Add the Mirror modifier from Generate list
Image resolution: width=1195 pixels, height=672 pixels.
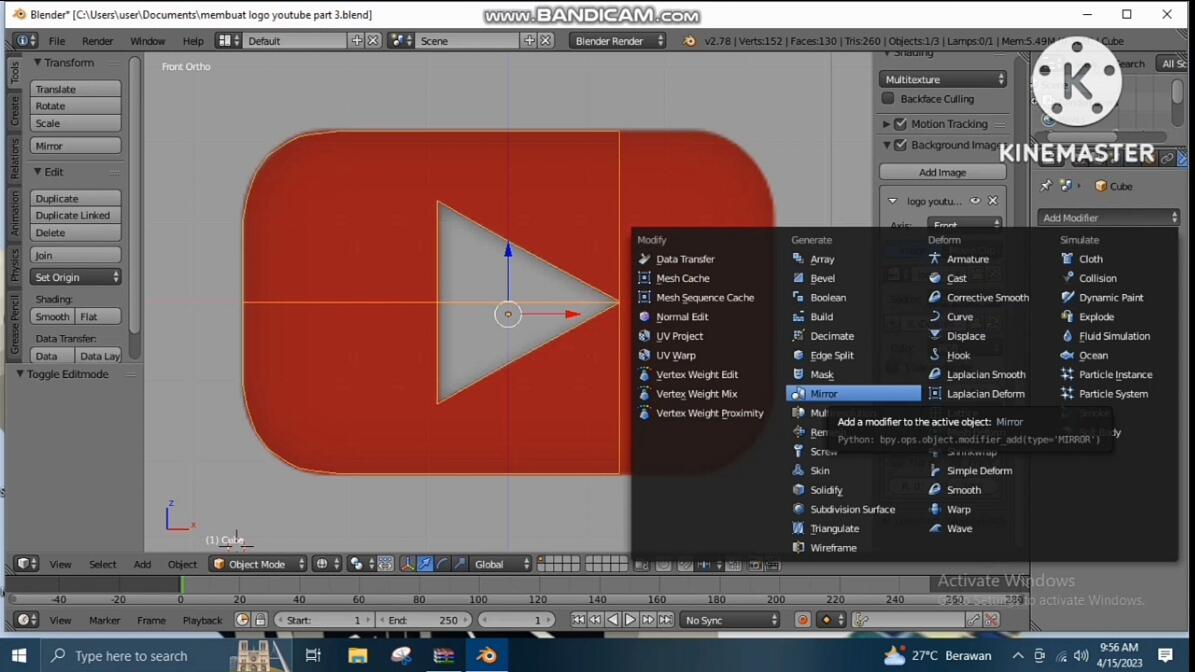[x=853, y=393]
